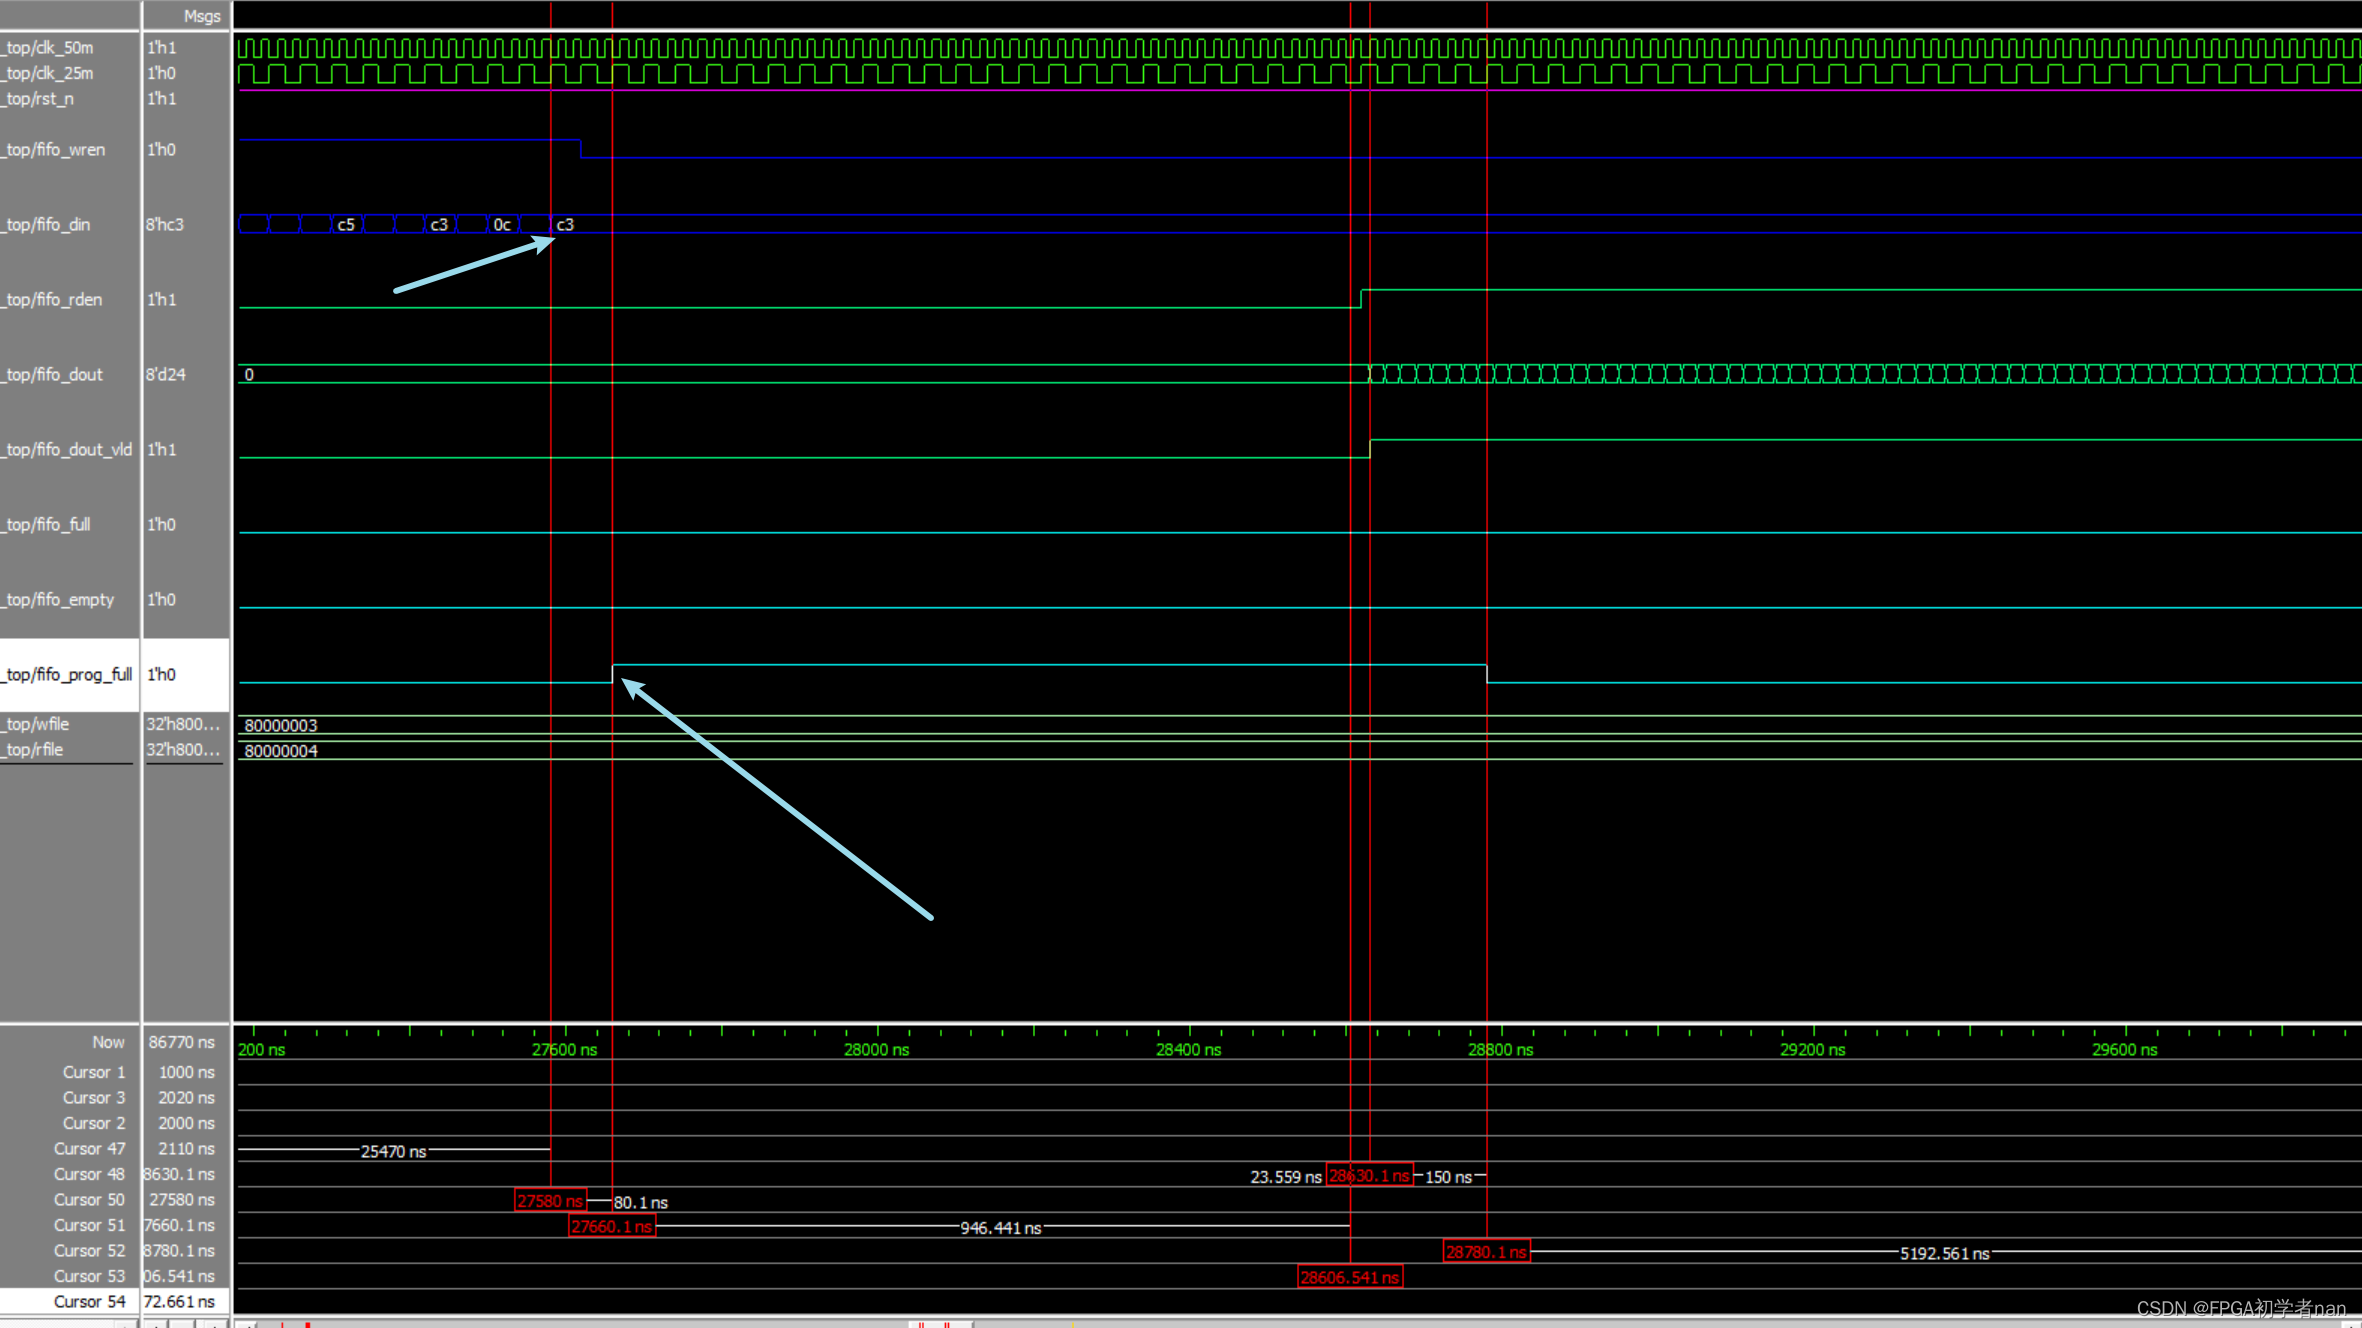Screen dimensions: 2362x1328
Task: Click the 32'h800... value for rfile
Action: point(183,749)
